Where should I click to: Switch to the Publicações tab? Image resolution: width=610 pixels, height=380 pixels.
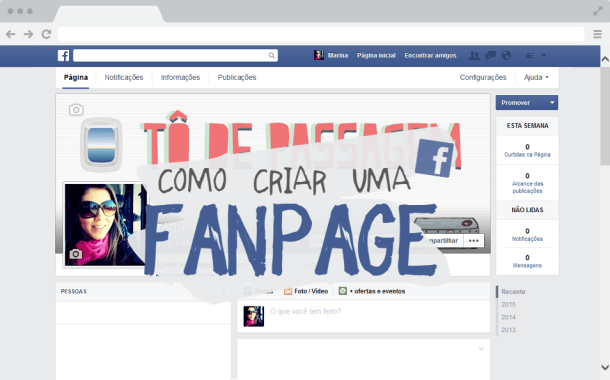click(x=237, y=77)
